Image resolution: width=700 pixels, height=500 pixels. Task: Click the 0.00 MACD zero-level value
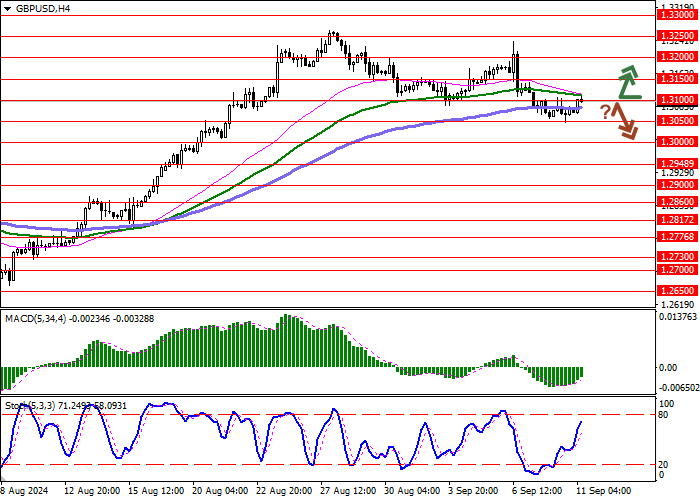pyautogui.click(x=668, y=368)
